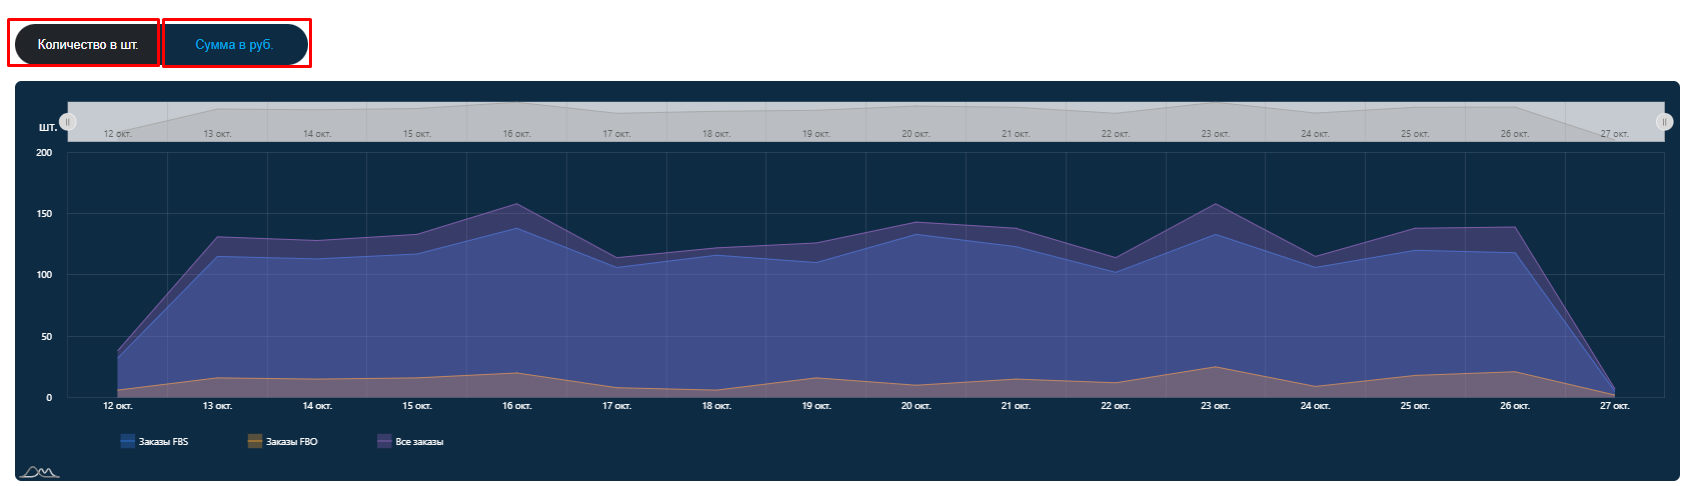Toggle the Заказы FBS series label
The height and width of the screenshot is (486, 1685).
163,441
